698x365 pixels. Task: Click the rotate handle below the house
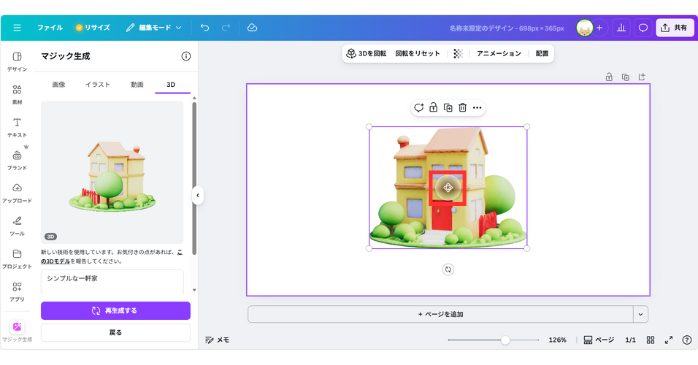(x=448, y=269)
